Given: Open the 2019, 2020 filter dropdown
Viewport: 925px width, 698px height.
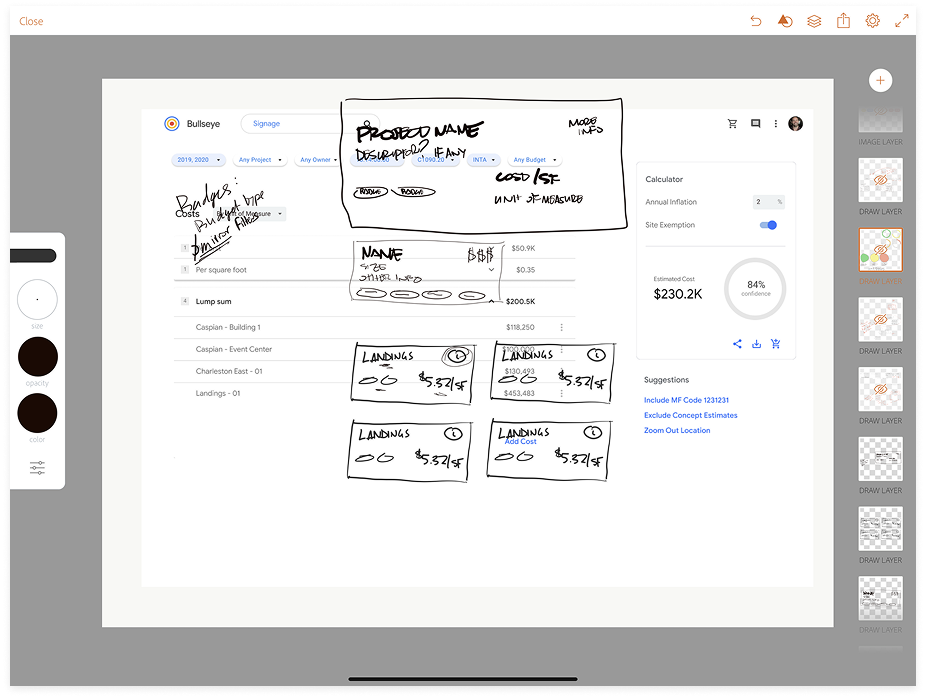Looking at the screenshot, I should click(x=198, y=160).
